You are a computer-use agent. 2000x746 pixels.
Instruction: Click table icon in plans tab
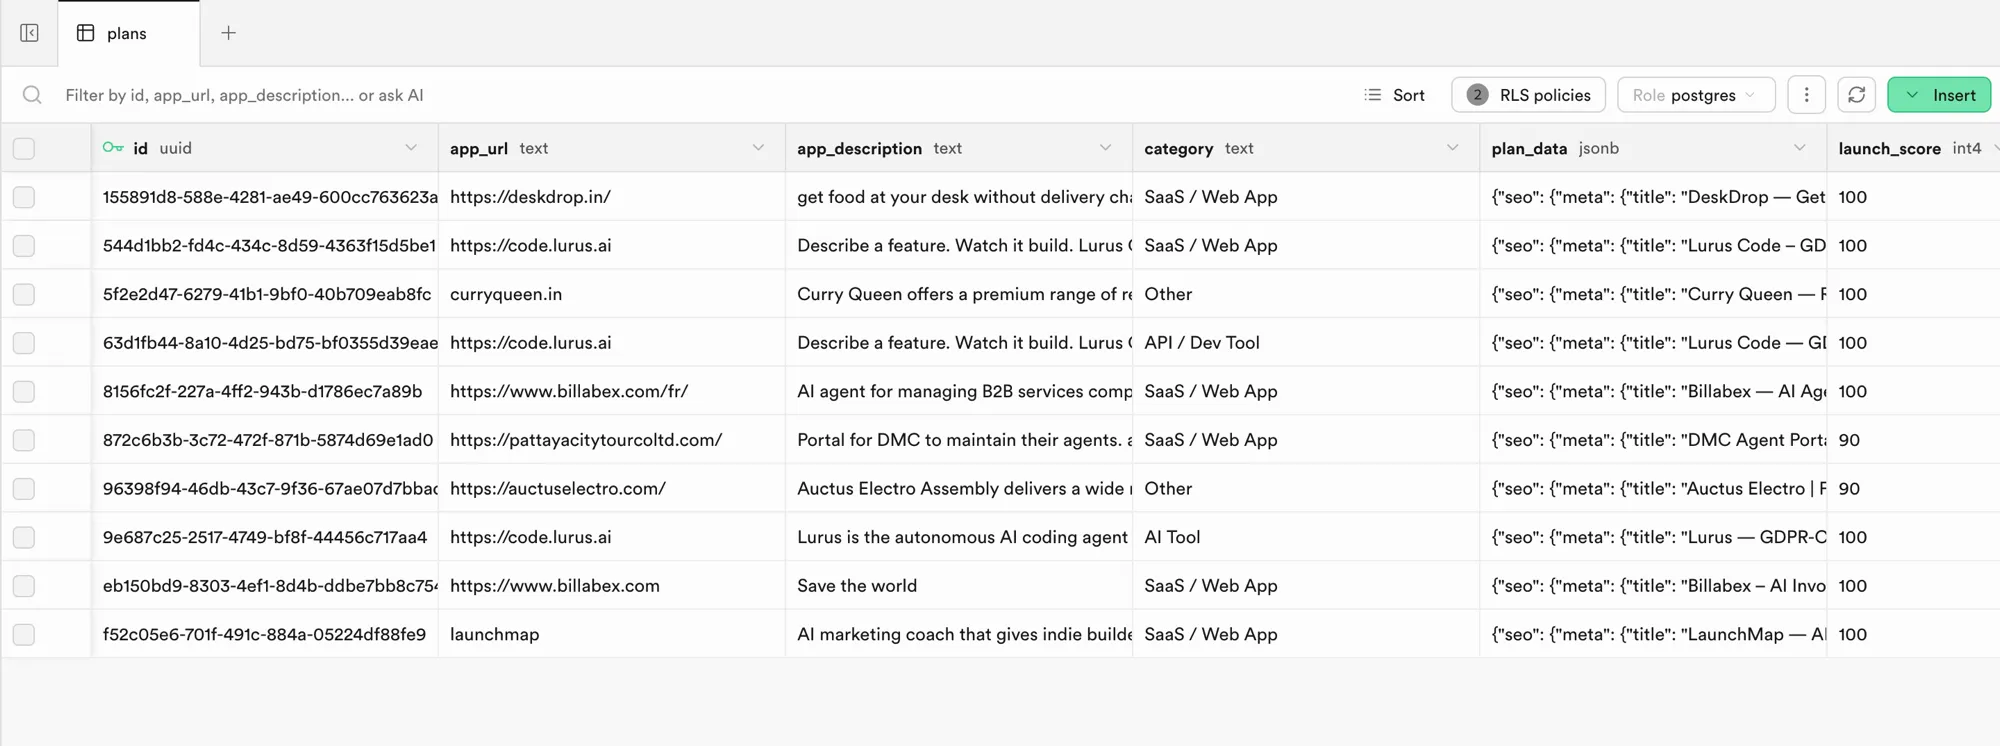pyautogui.click(x=86, y=33)
